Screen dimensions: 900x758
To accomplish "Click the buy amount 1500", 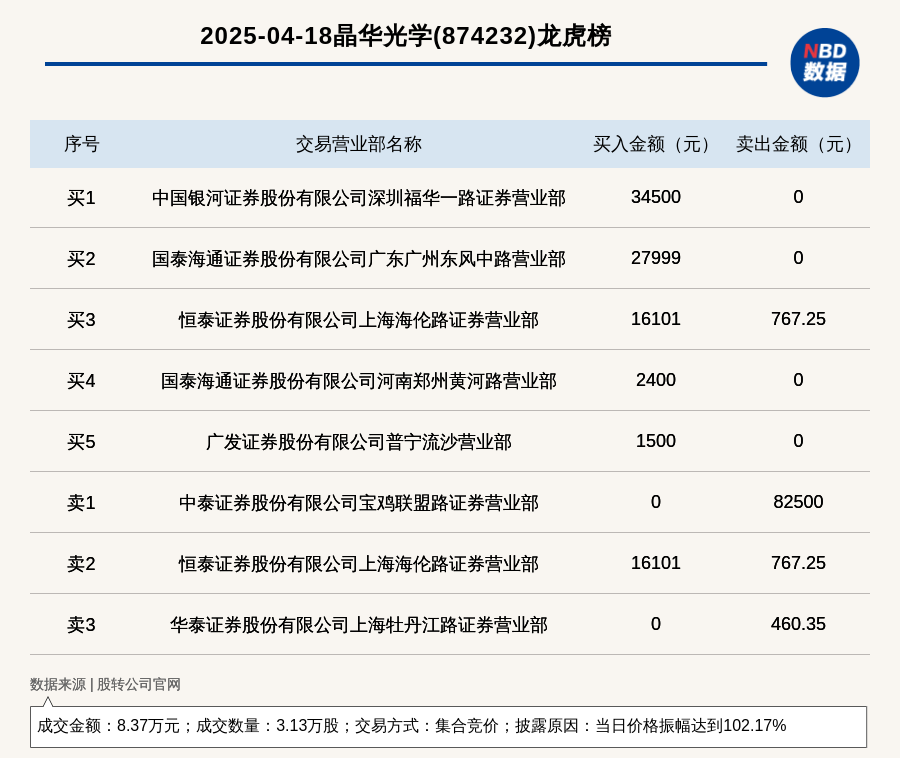I will tap(655, 441).
